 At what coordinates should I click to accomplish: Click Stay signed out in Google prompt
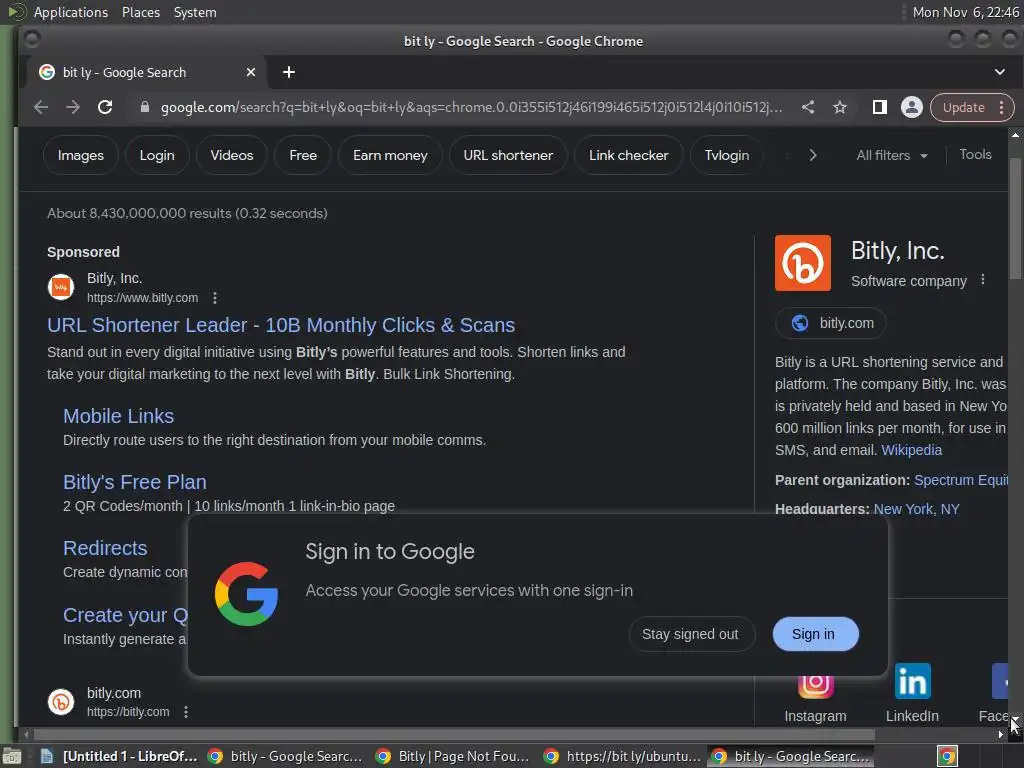tap(690, 634)
